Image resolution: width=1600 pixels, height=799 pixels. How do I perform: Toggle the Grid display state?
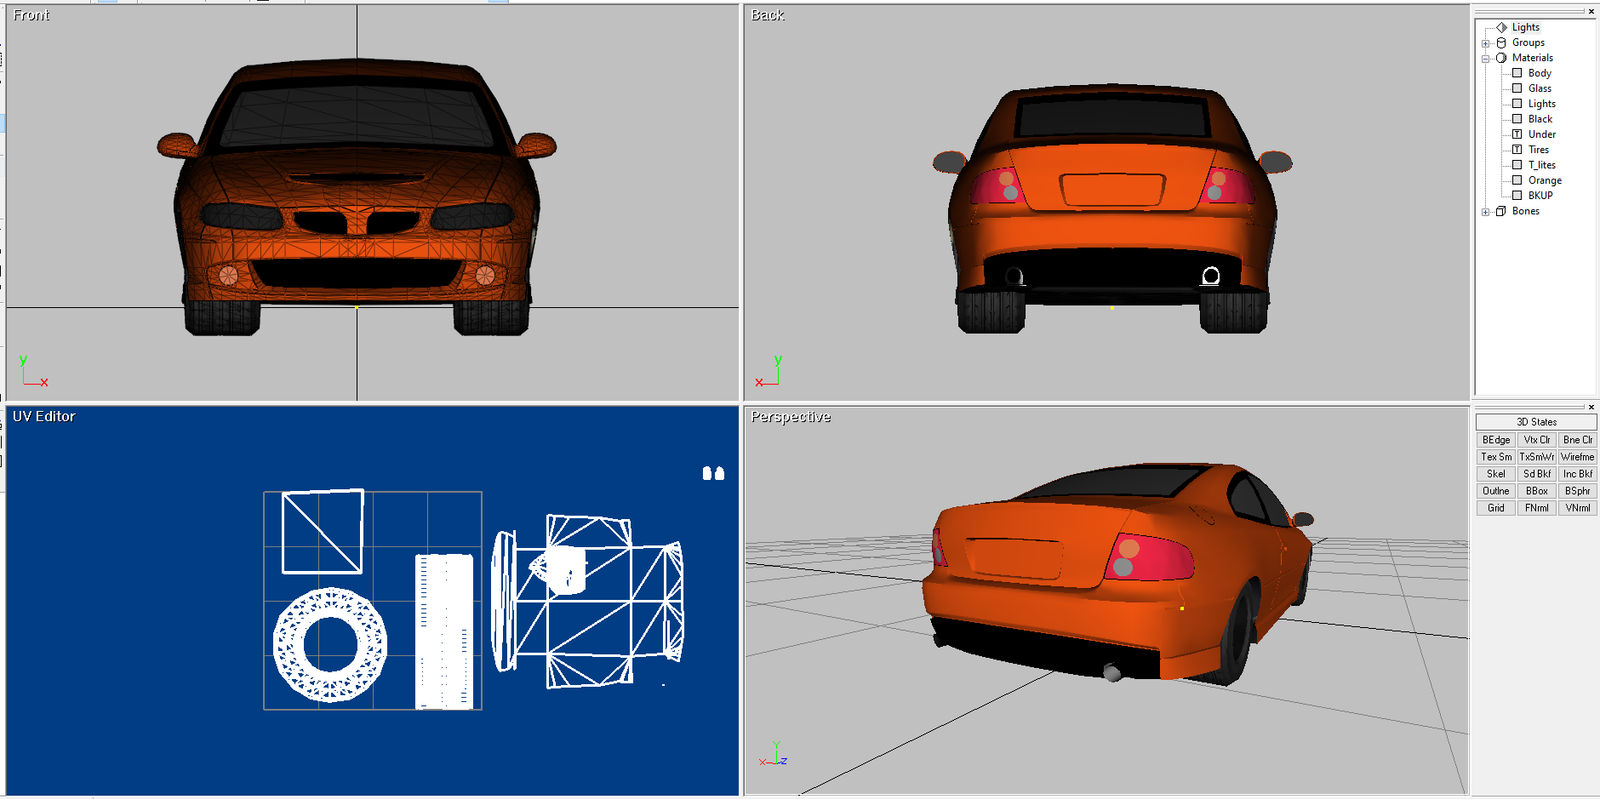point(1496,508)
